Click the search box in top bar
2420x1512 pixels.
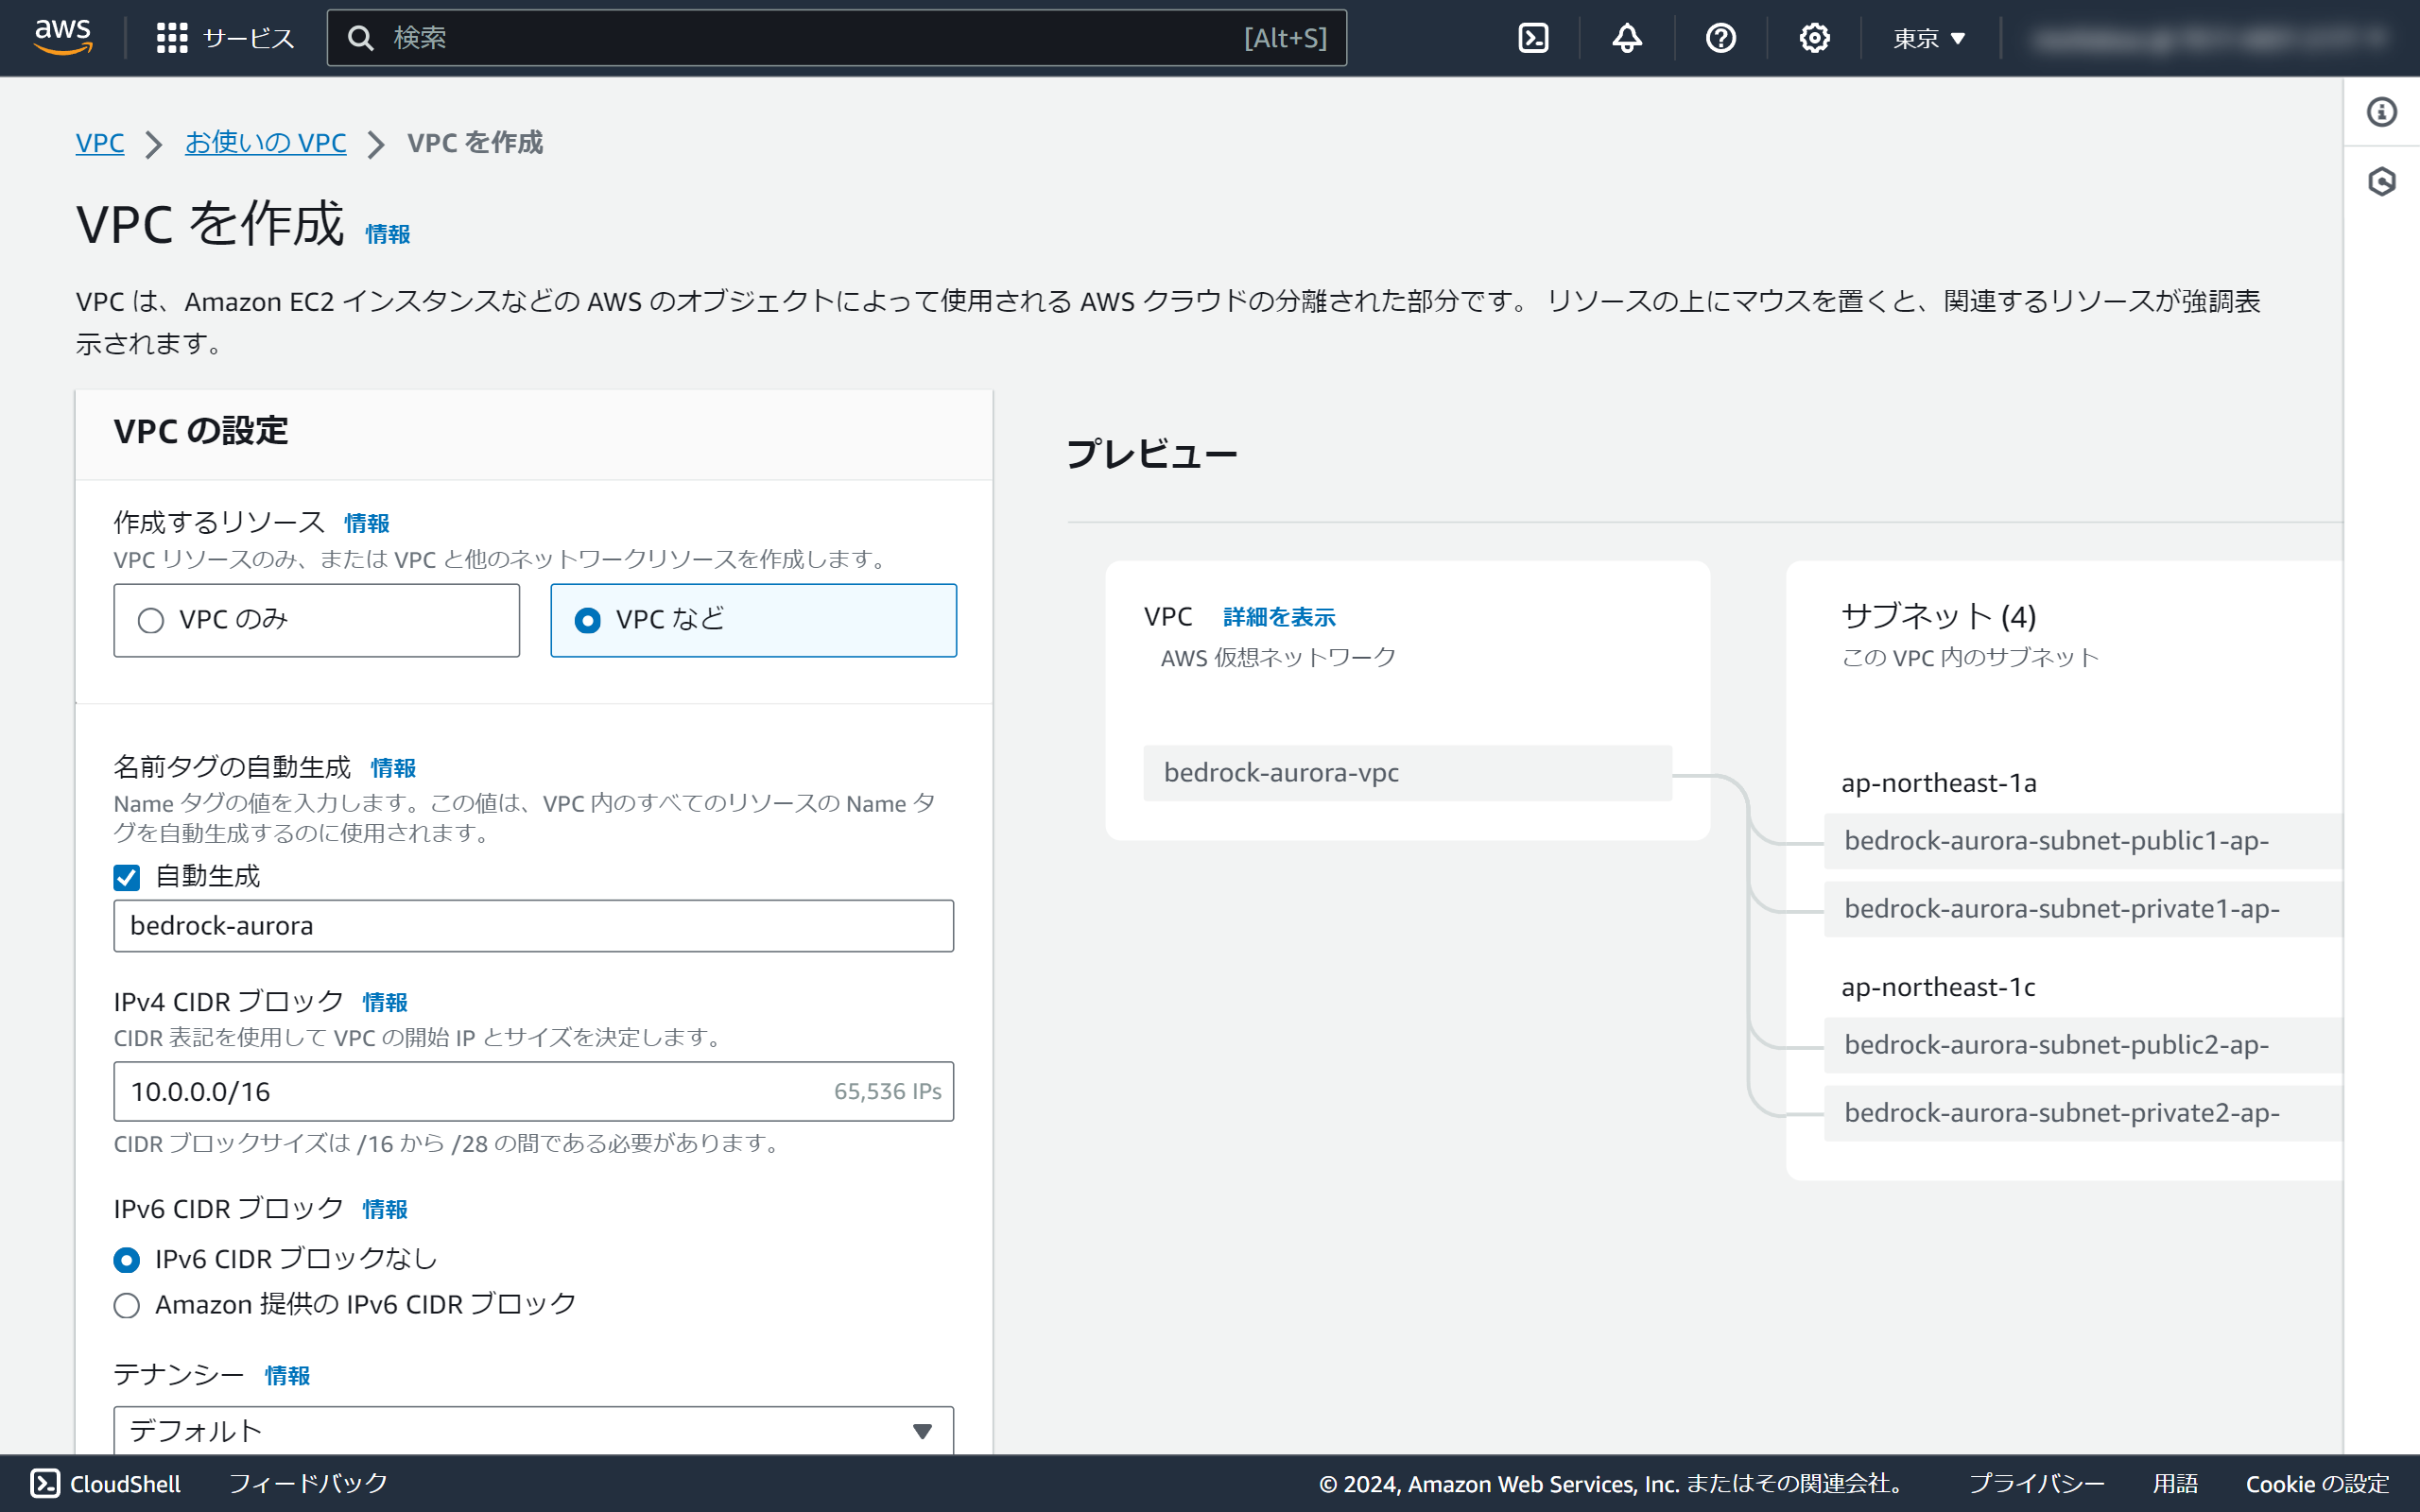tap(800, 38)
